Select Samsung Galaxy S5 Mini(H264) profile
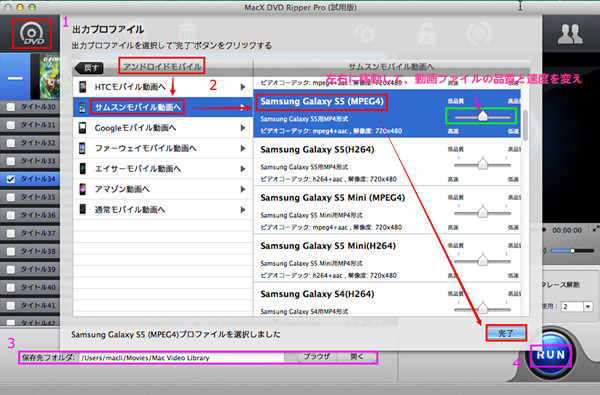This screenshot has height=395, width=600. pos(387,259)
